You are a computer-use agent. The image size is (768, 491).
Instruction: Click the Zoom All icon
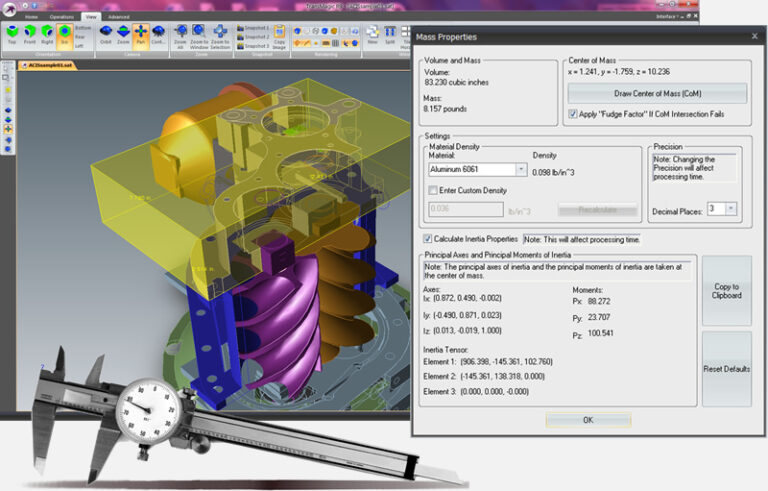(x=181, y=35)
